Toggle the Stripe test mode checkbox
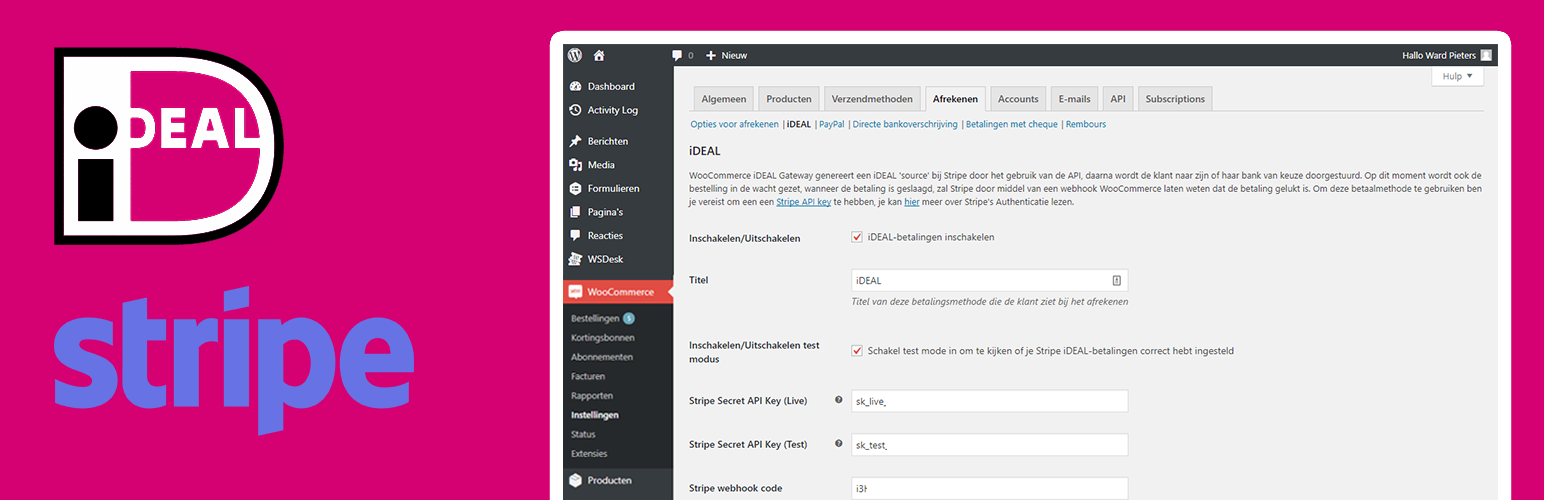Screen dimensions: 1544x500 (857, 351)
